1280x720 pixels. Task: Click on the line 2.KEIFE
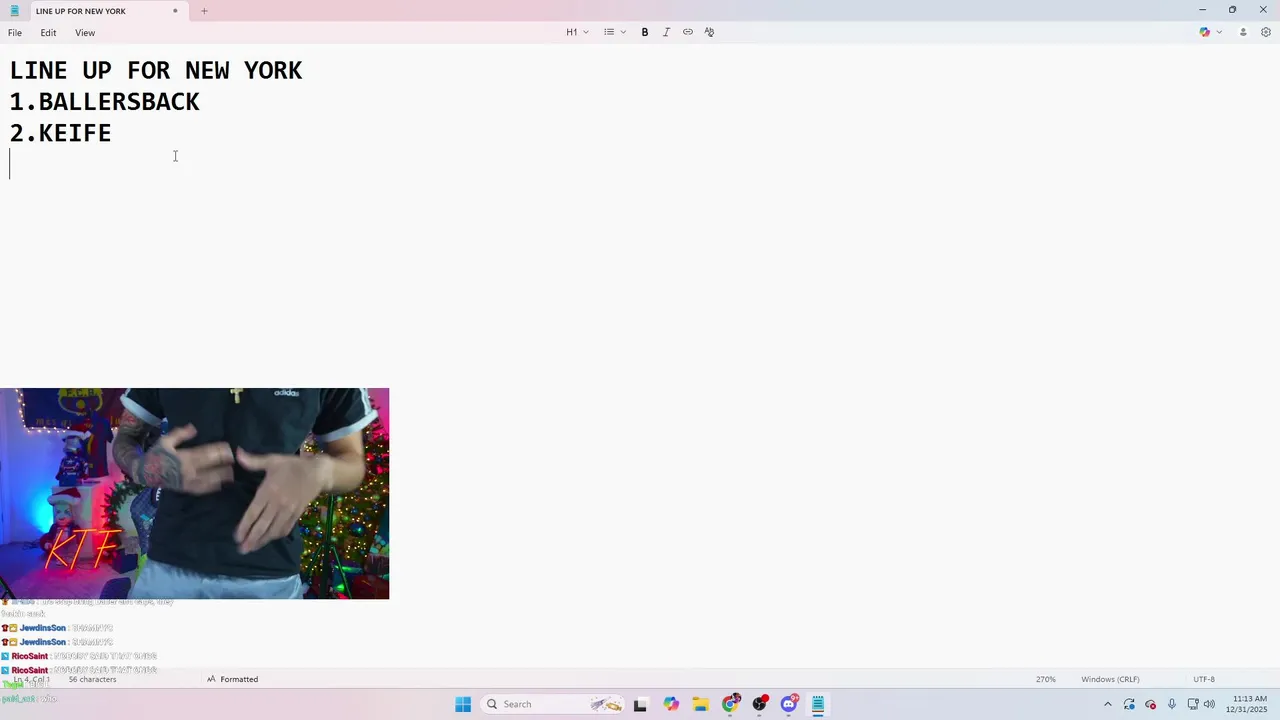click(61, 133)
